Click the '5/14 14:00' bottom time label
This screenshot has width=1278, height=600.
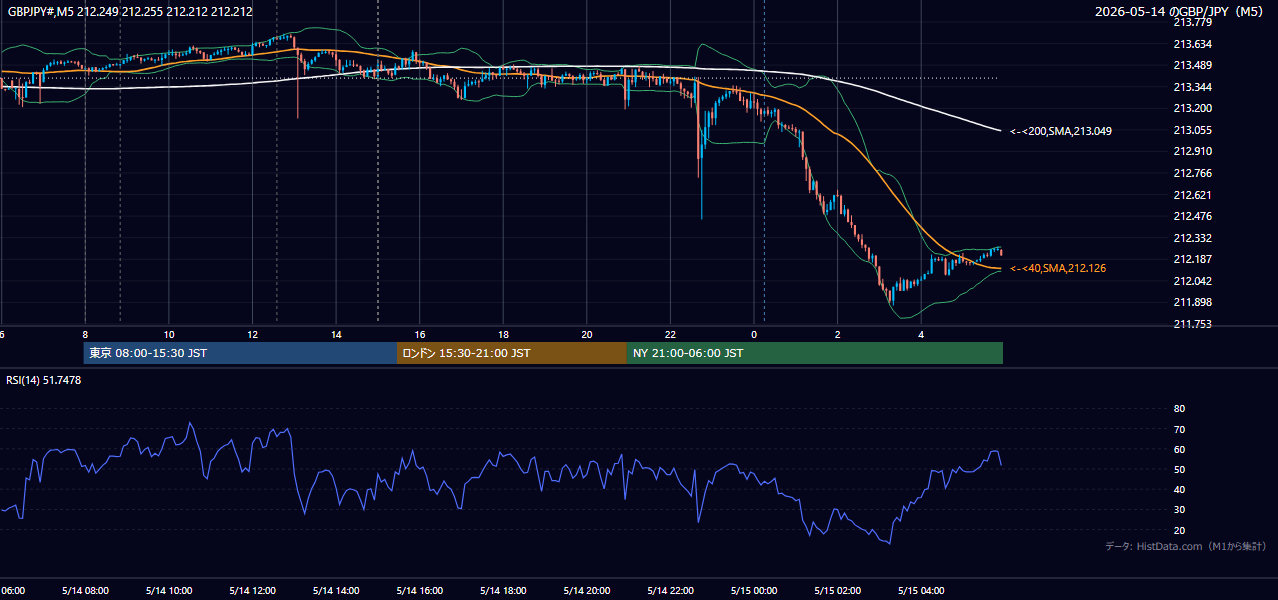[x=336, y=591]
